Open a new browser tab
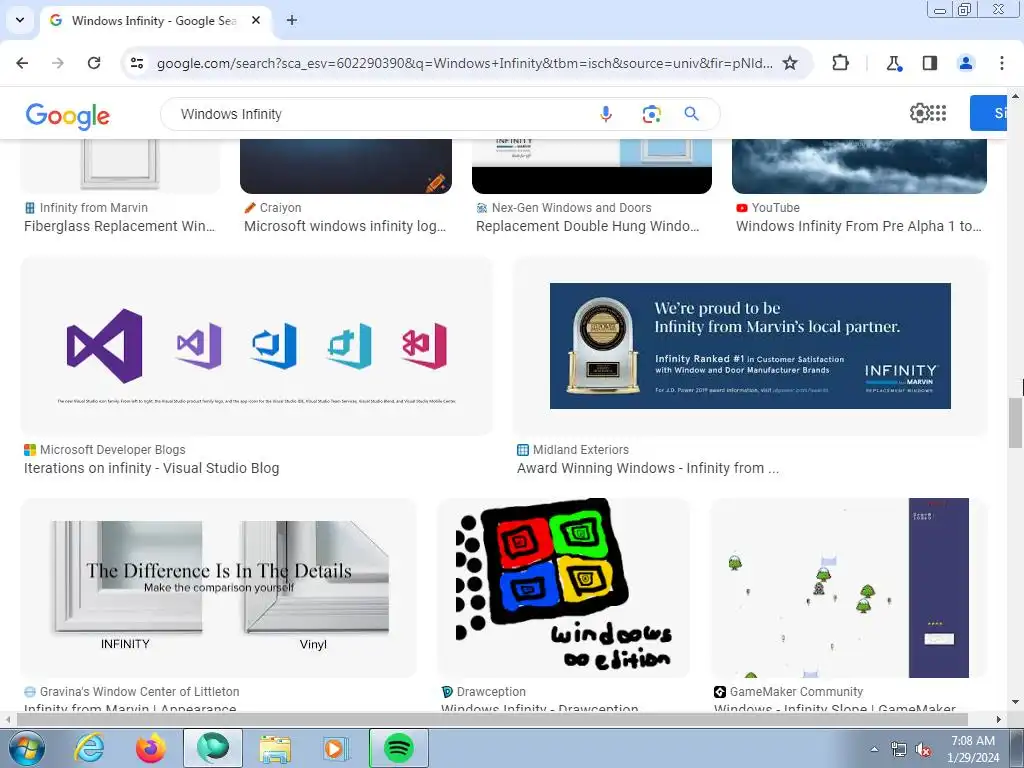1024x768 pixels. (292, 20)
